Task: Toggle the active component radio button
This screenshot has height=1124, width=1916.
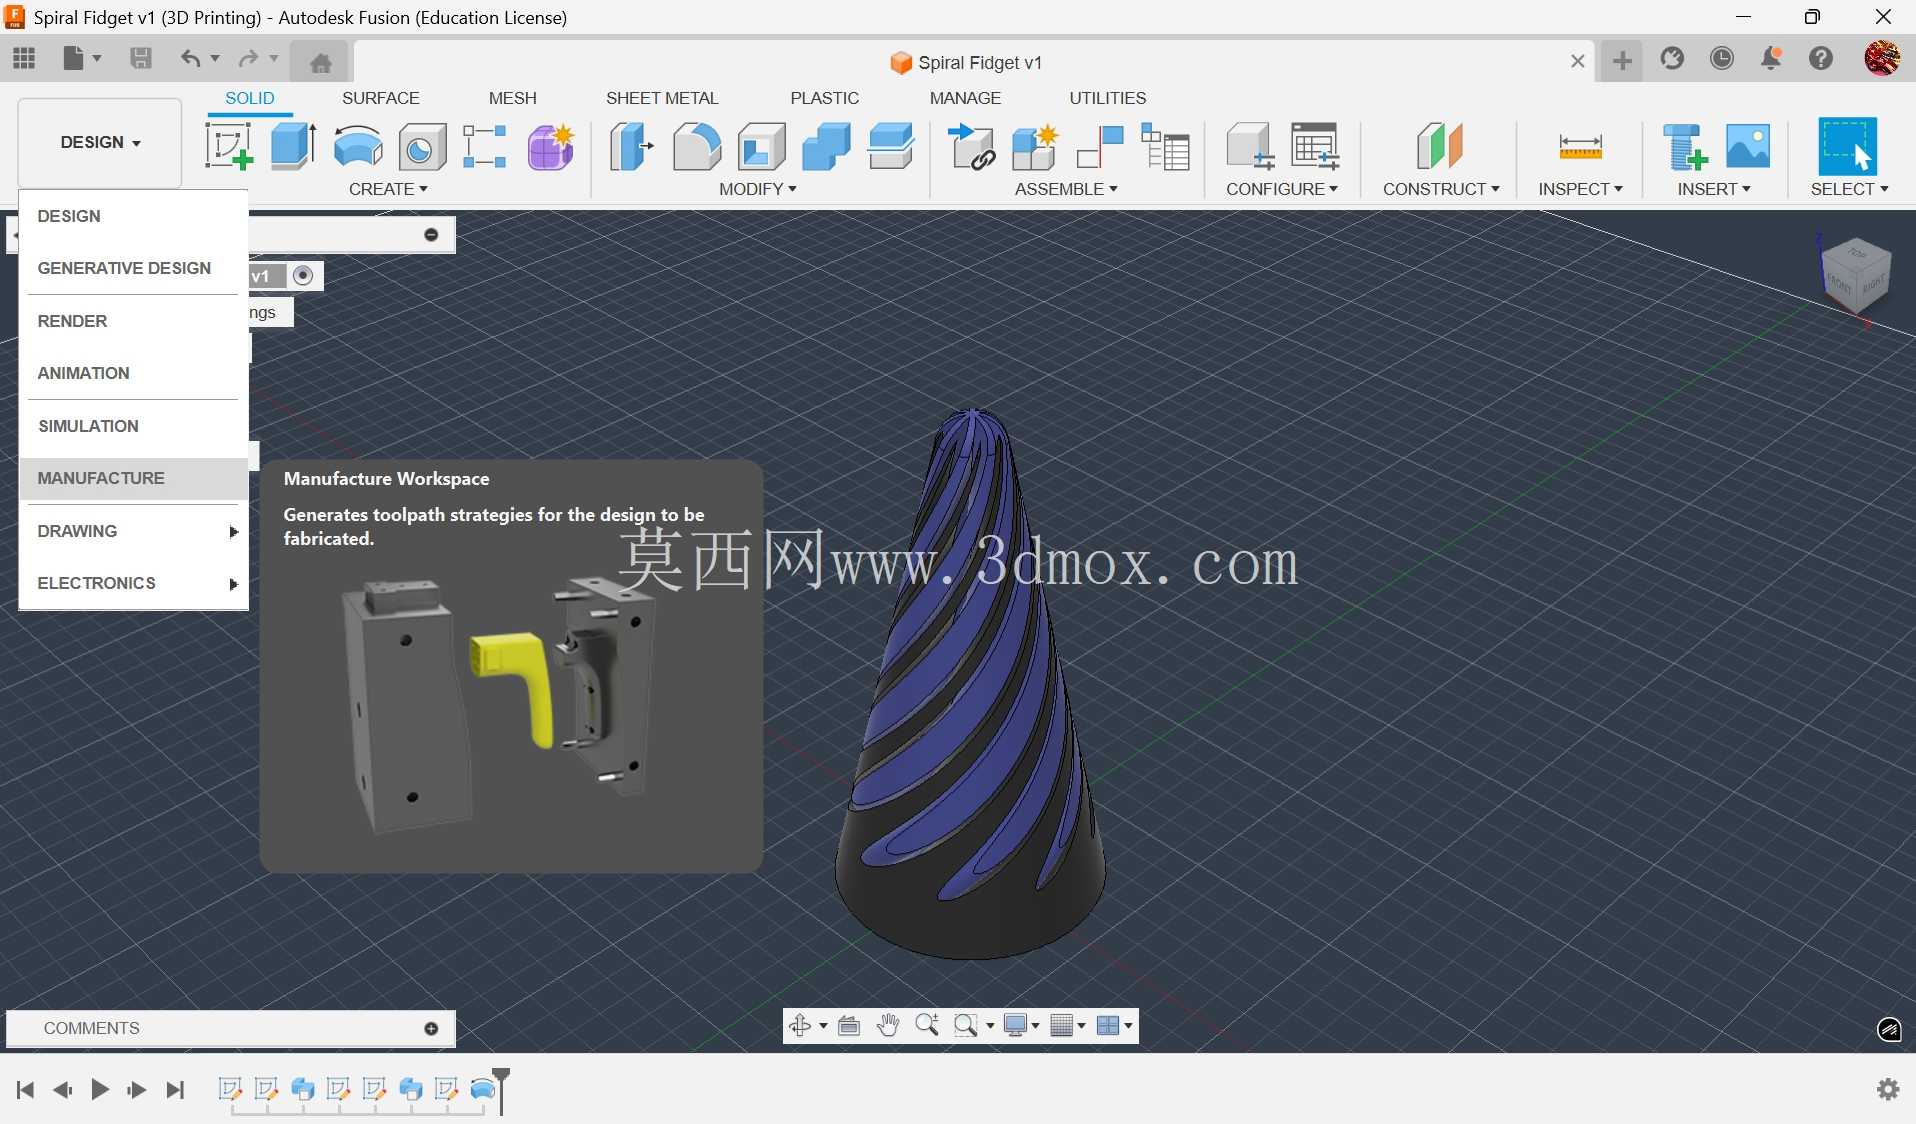Action: tap(303, 275)
